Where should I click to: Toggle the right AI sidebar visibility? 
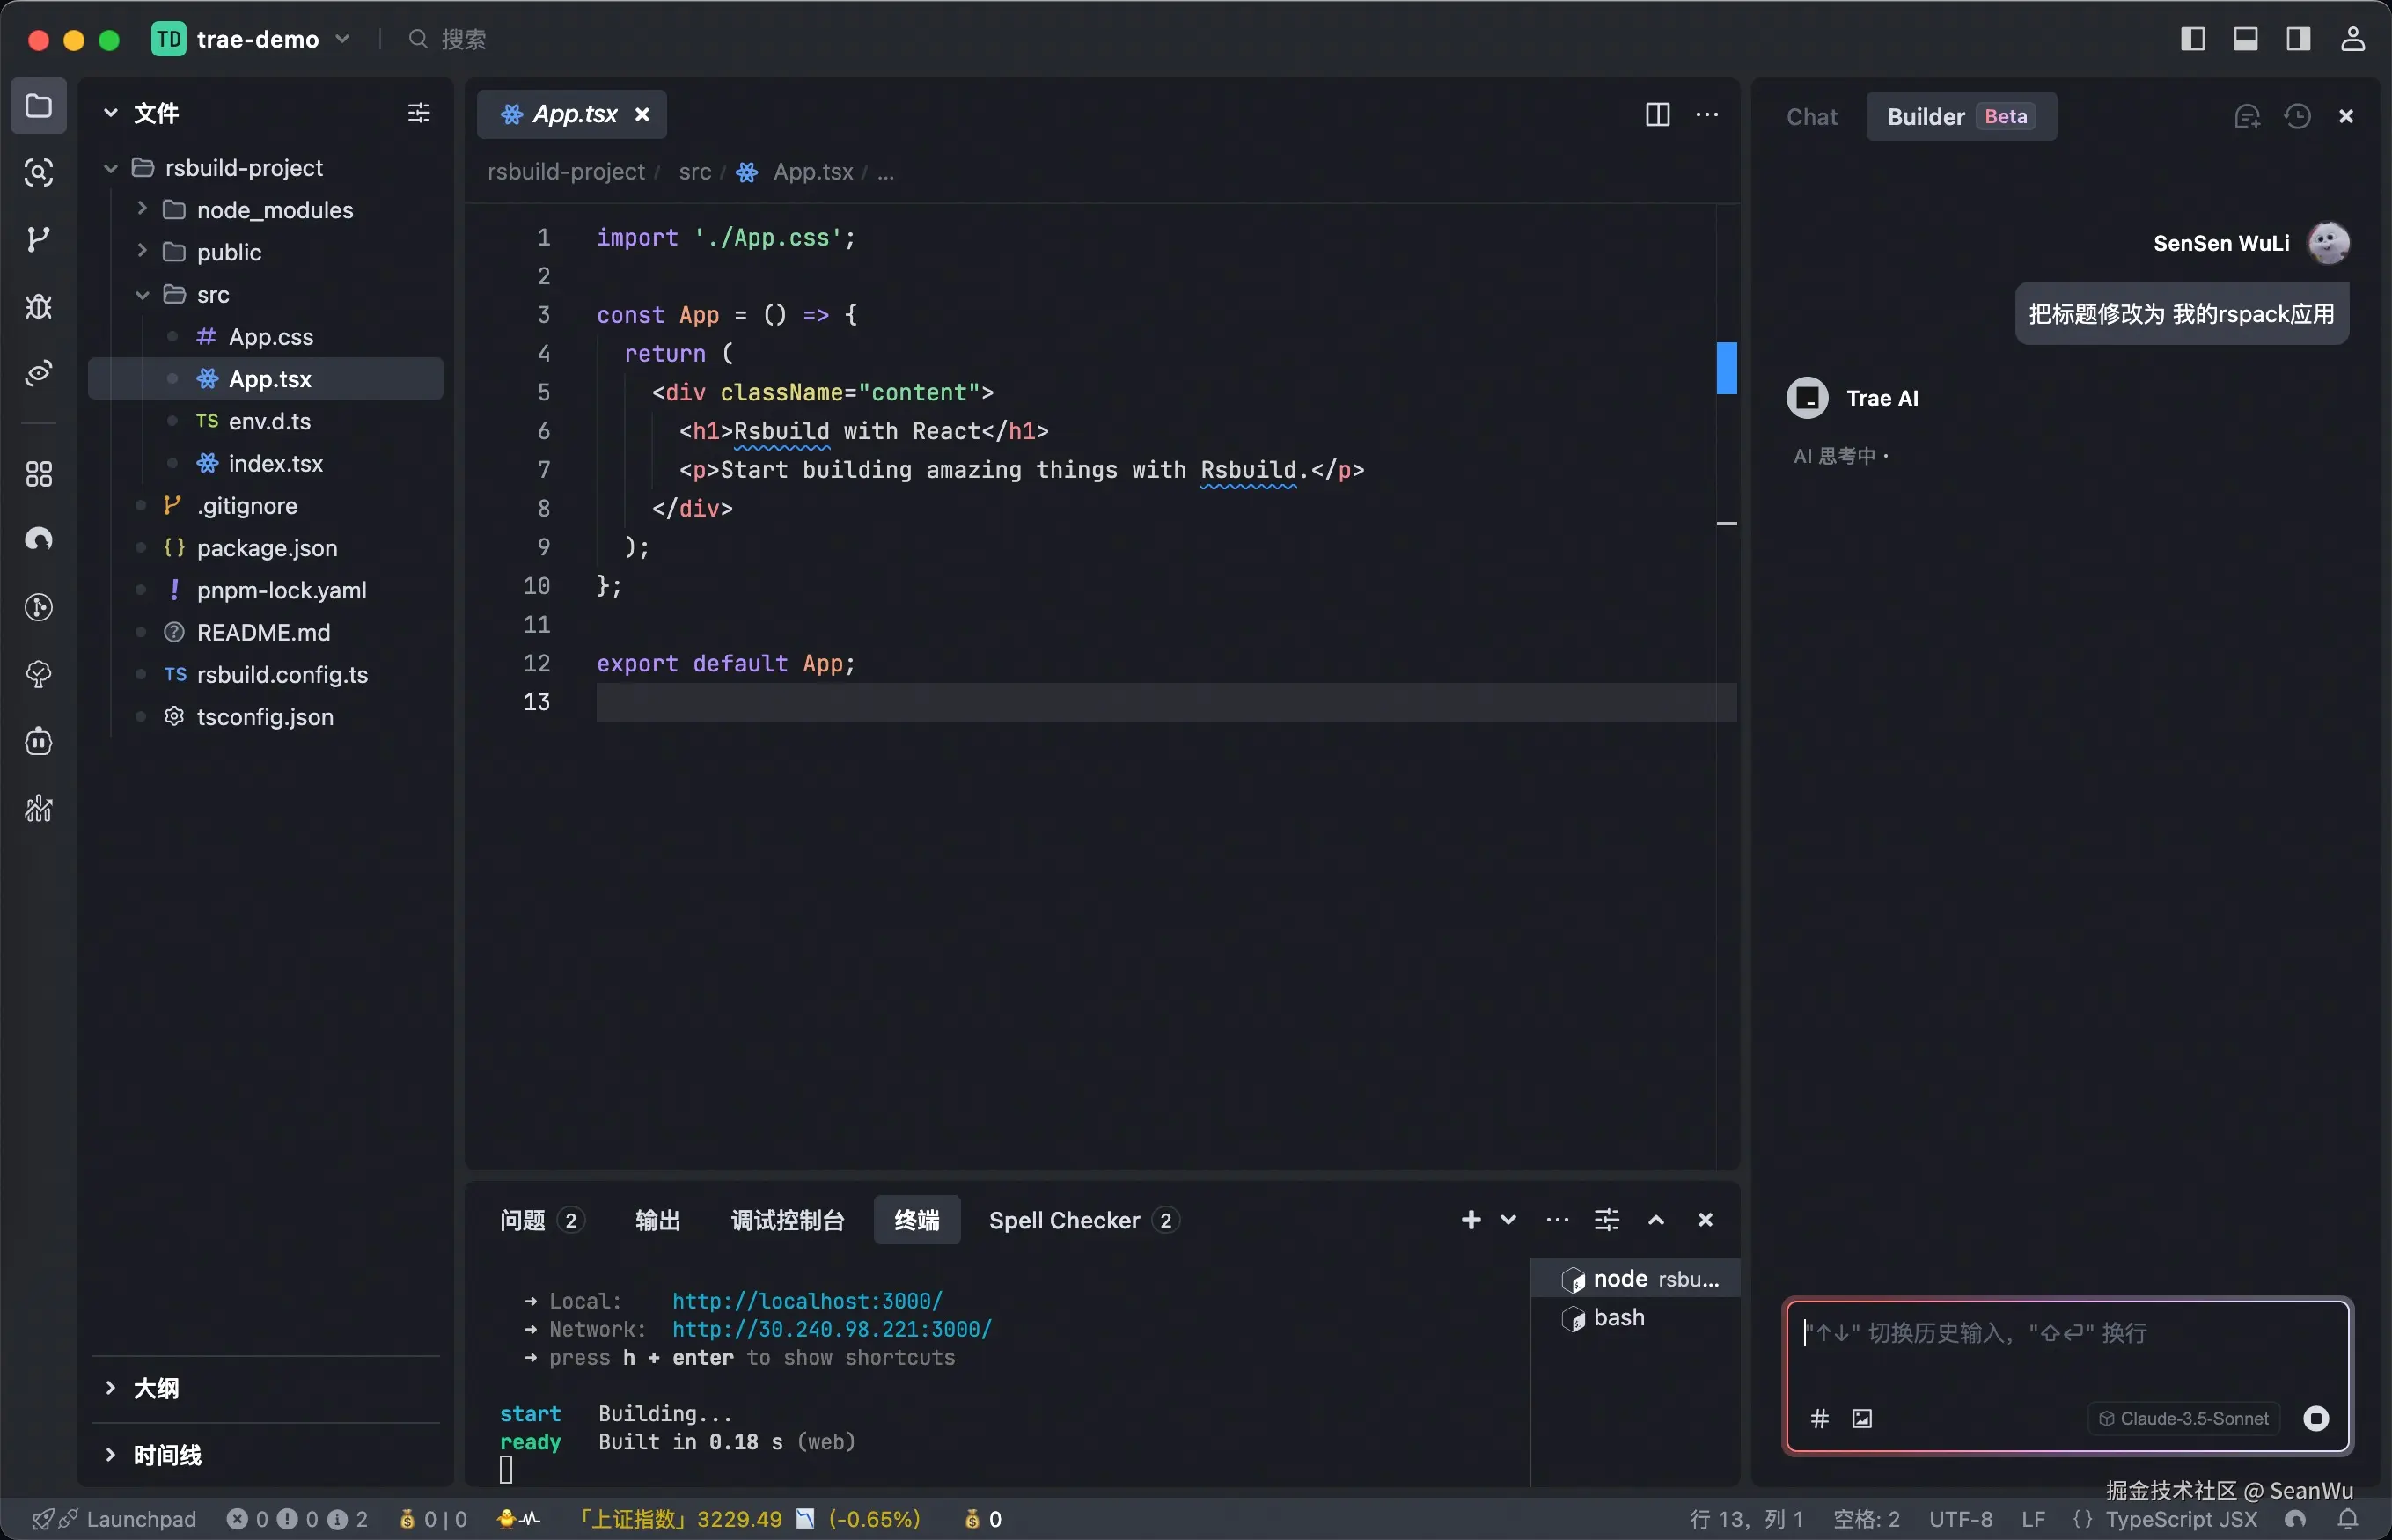pos(2298,39)
